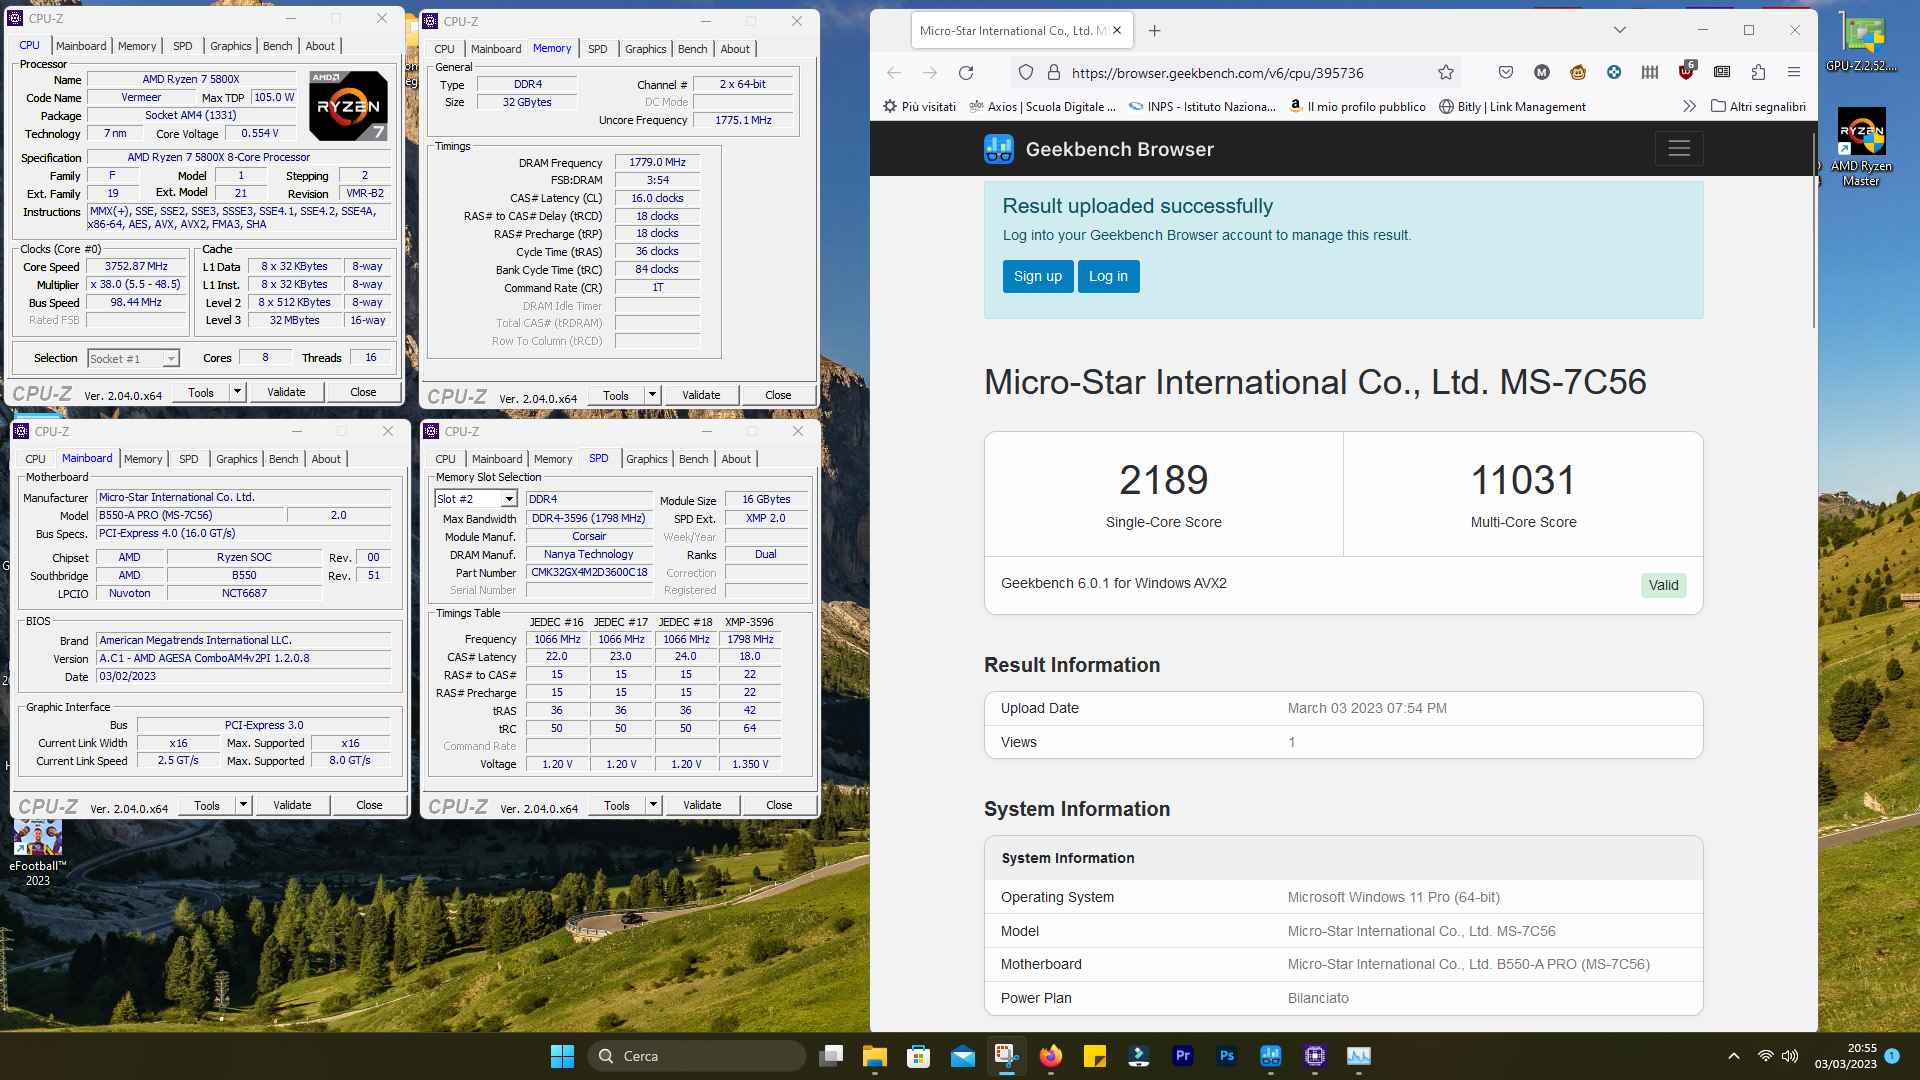This screenshot has width=1920, height=1080.
Task: Click the Valid badge
Action: 1663,585
